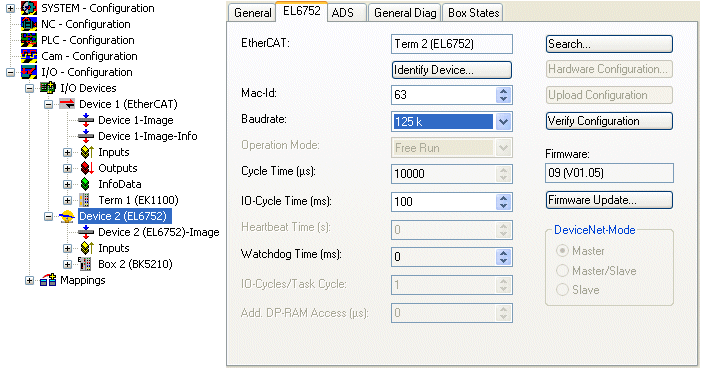Collapse the Device 2 (EL6752) node
This screenshot has height=370, width=702.
tap(48, 216)
